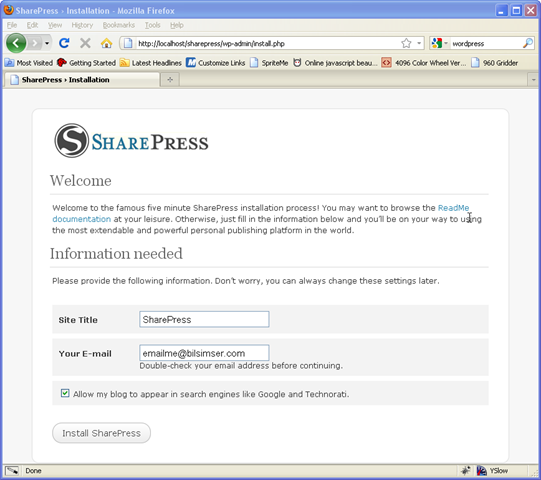Reload the page with the refresh icon

(x=64, y=43)
